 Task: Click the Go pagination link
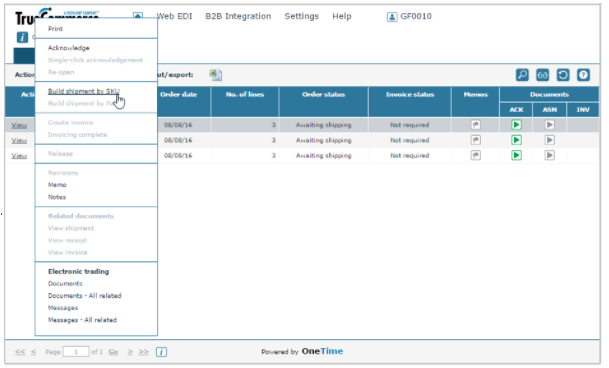pyautogui.click(x=113, y=352)
